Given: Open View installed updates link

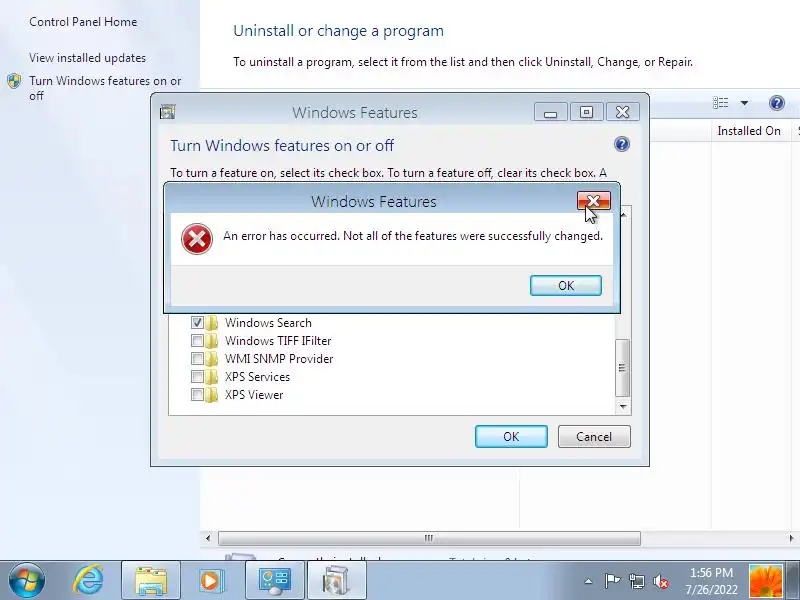Looking at the screenshot, I should pyautogui.click(x=87, y=58).
